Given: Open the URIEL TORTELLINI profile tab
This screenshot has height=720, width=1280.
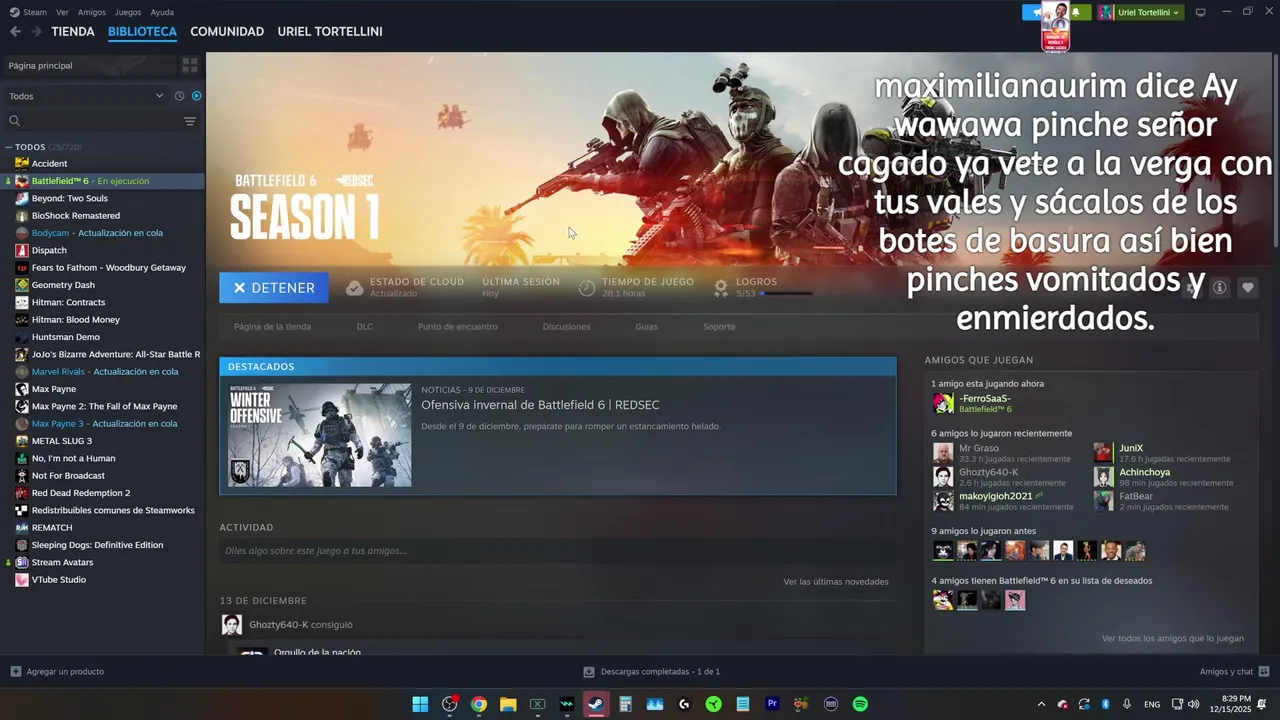Looking at the screenshot, I should (x=330, y=32).
